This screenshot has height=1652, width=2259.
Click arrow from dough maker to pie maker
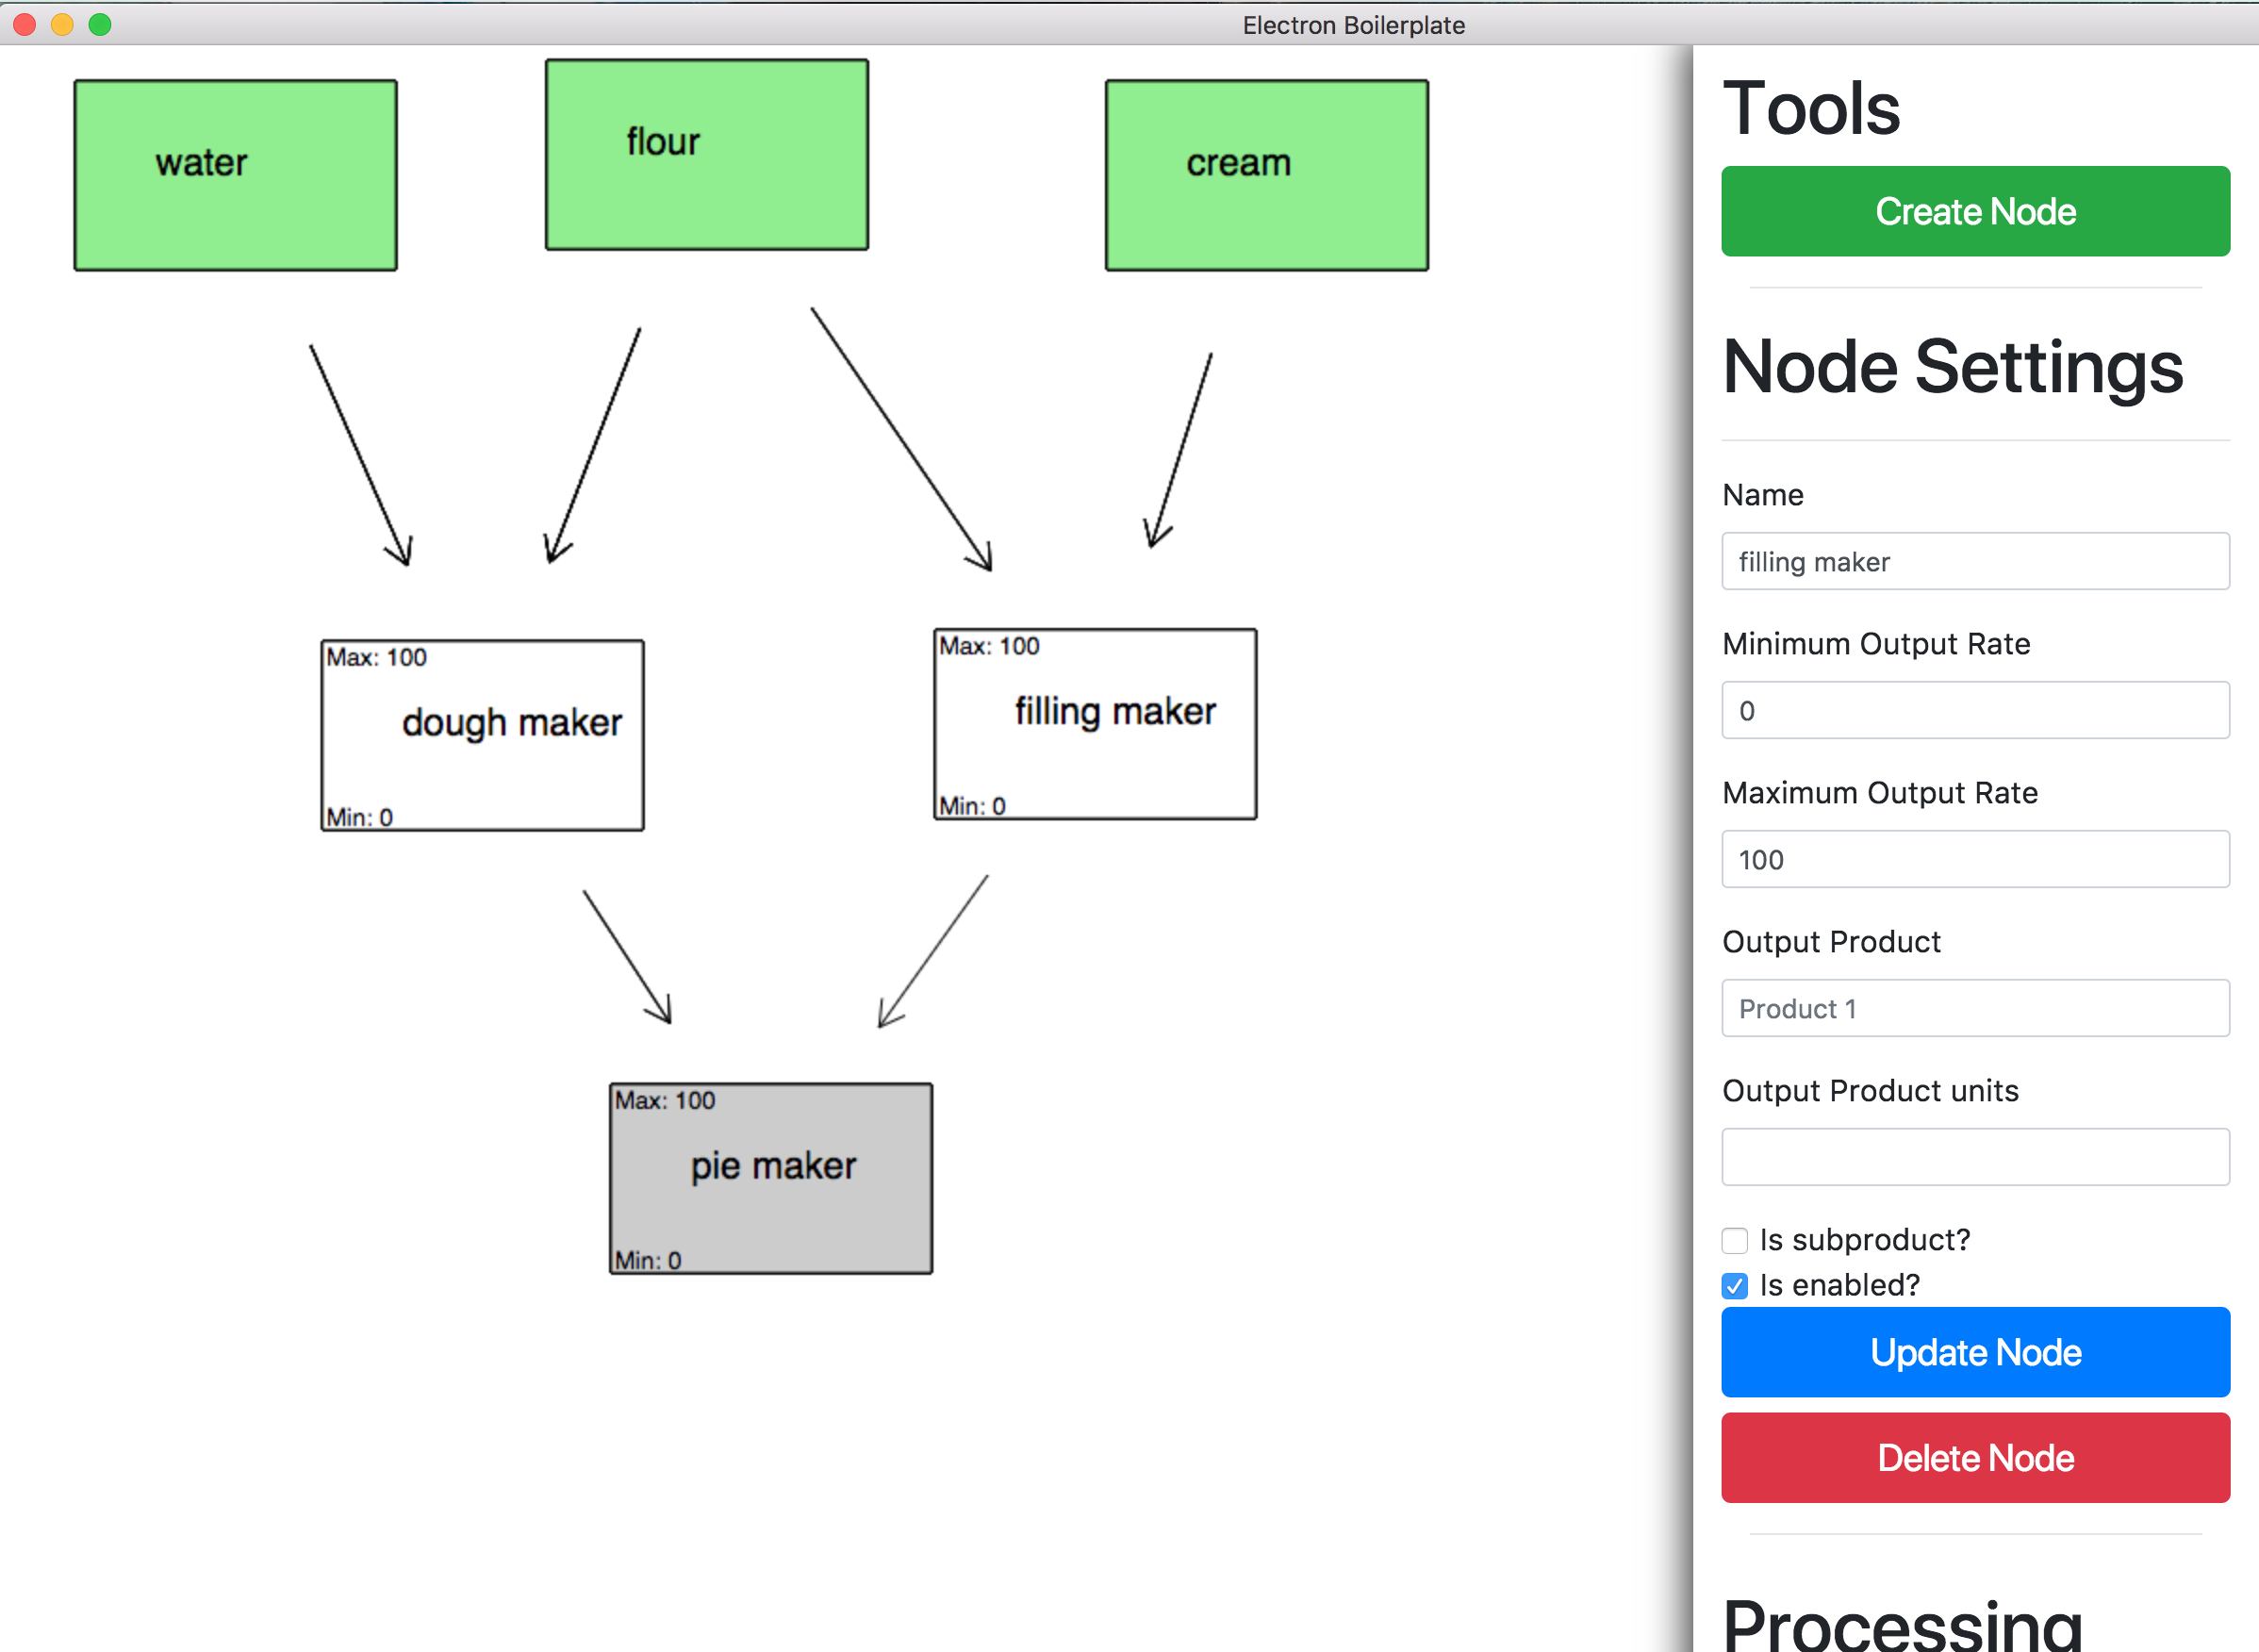(627, 957)
